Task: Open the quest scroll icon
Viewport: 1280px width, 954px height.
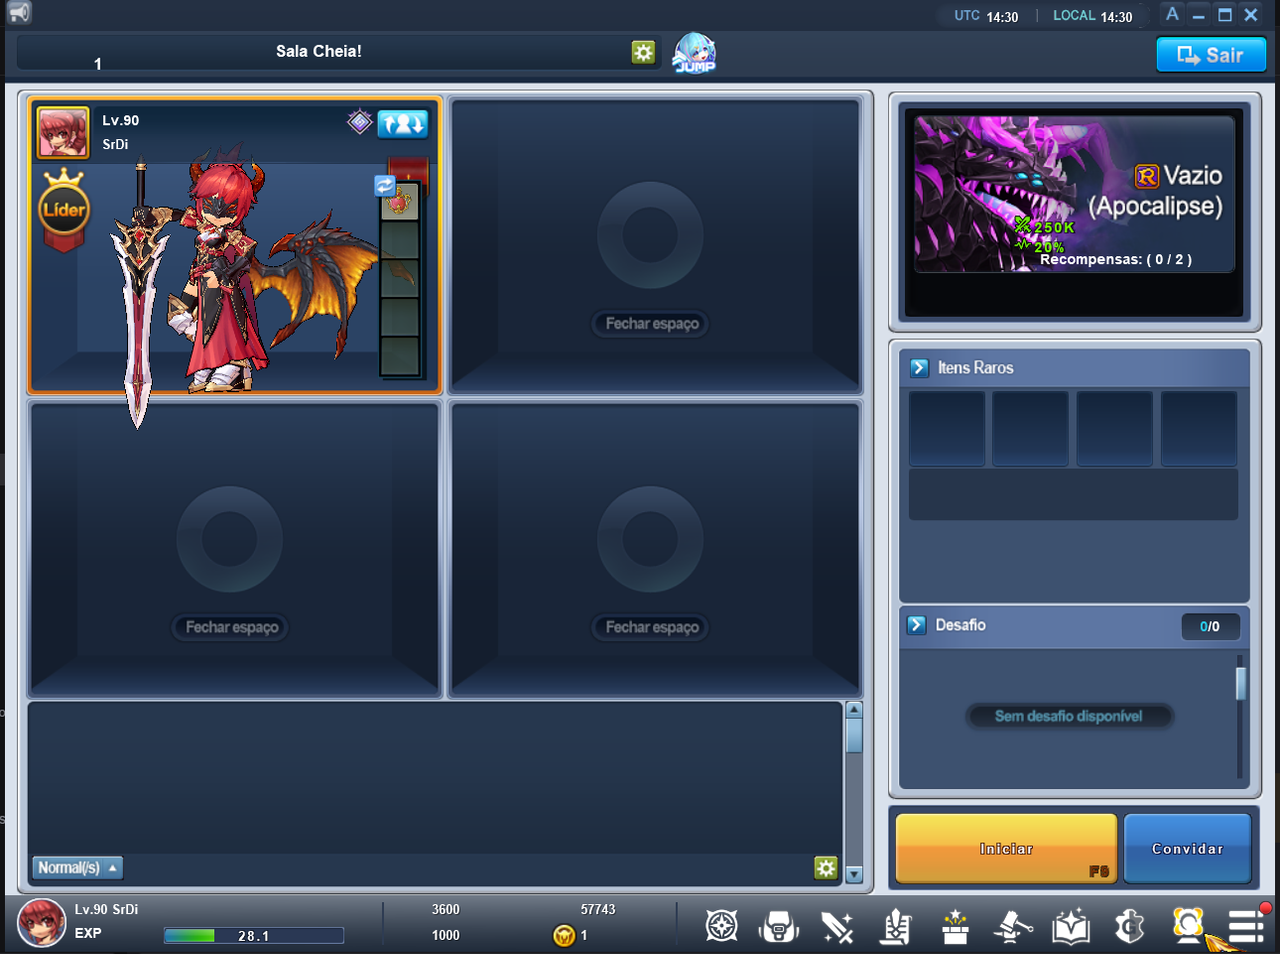Action: point(896,926)
